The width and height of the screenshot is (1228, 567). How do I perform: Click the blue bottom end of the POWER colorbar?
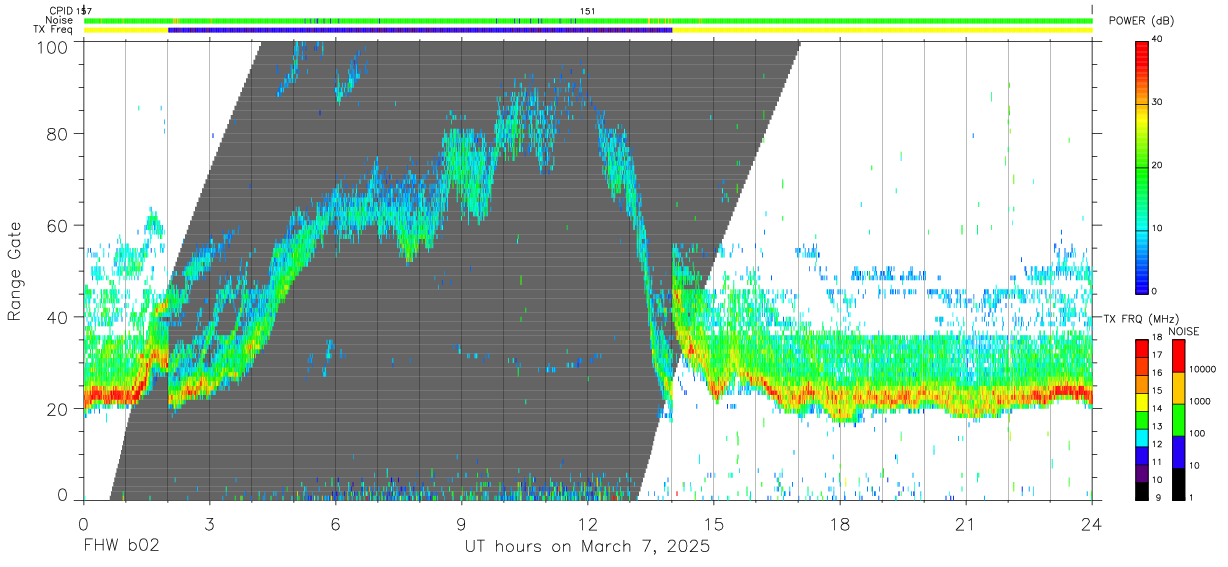(x=1142, y=286)
